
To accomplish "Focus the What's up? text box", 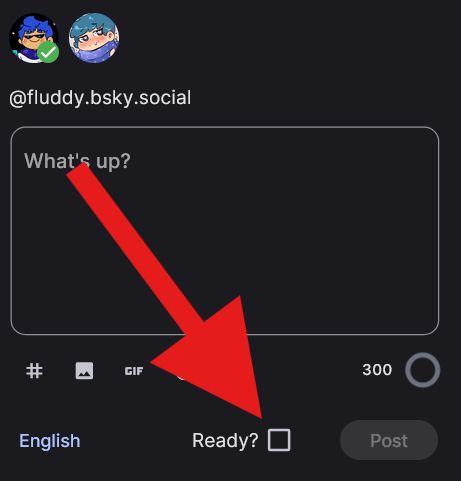I will click(x=225, y=231).
